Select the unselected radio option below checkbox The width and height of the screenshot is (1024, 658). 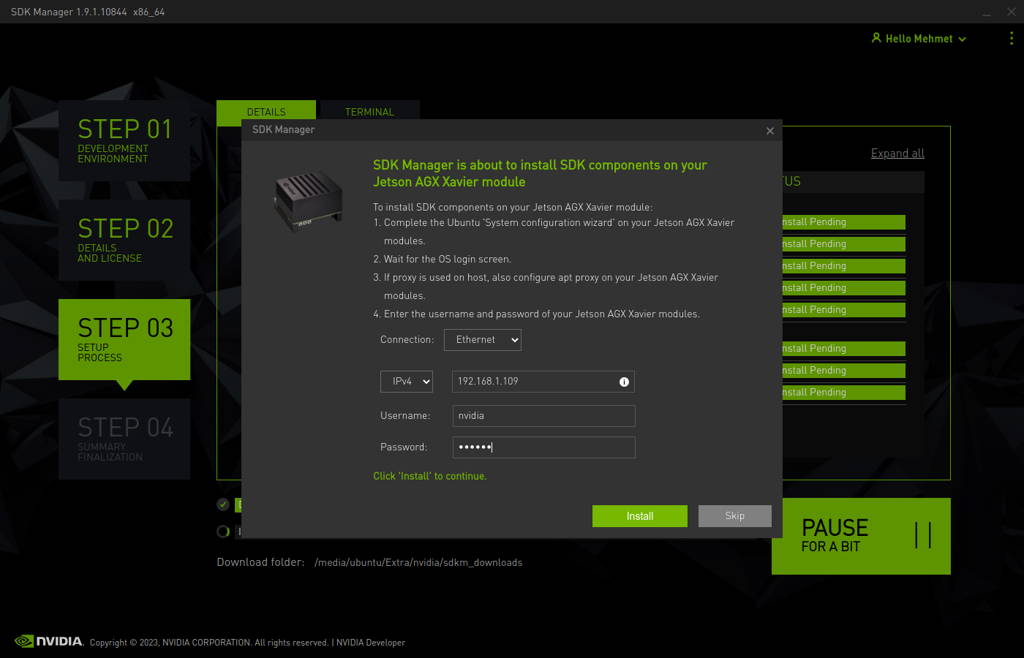click(223, 531)
